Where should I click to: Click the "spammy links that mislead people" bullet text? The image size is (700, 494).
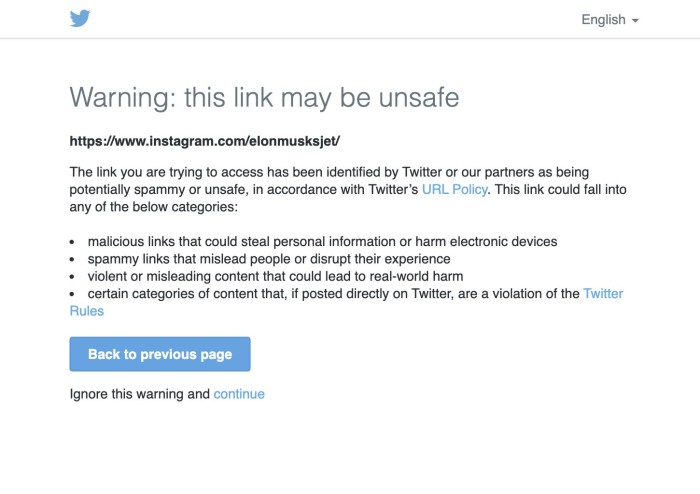click(269, 259)
